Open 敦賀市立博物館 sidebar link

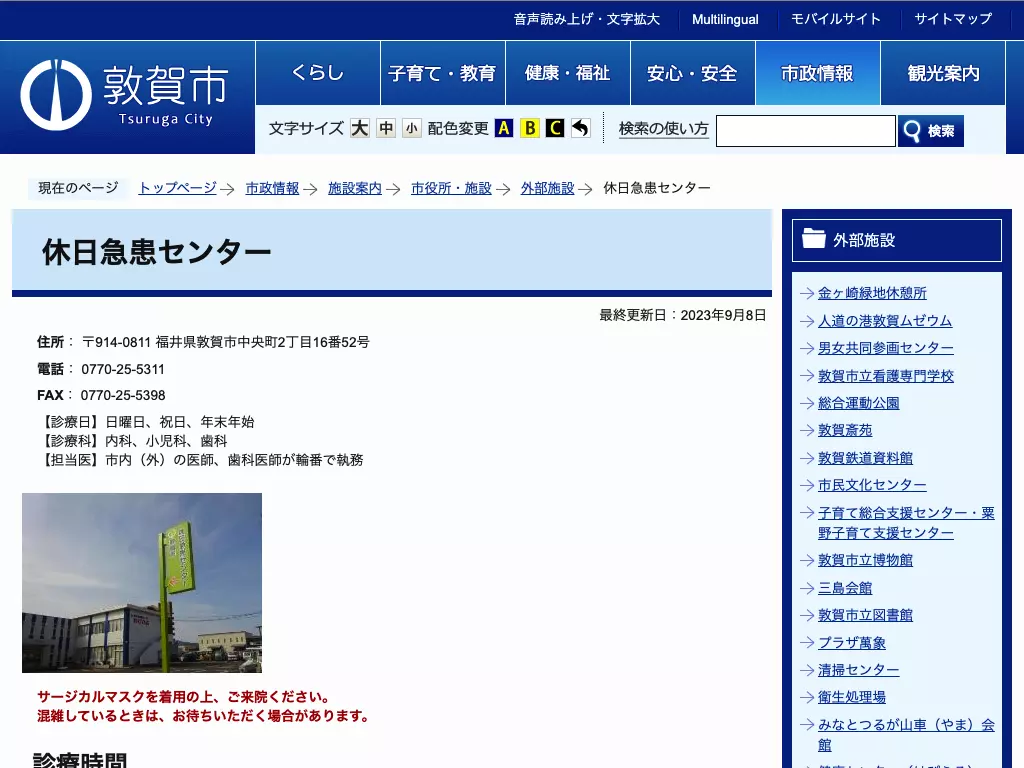click(865, 560)
